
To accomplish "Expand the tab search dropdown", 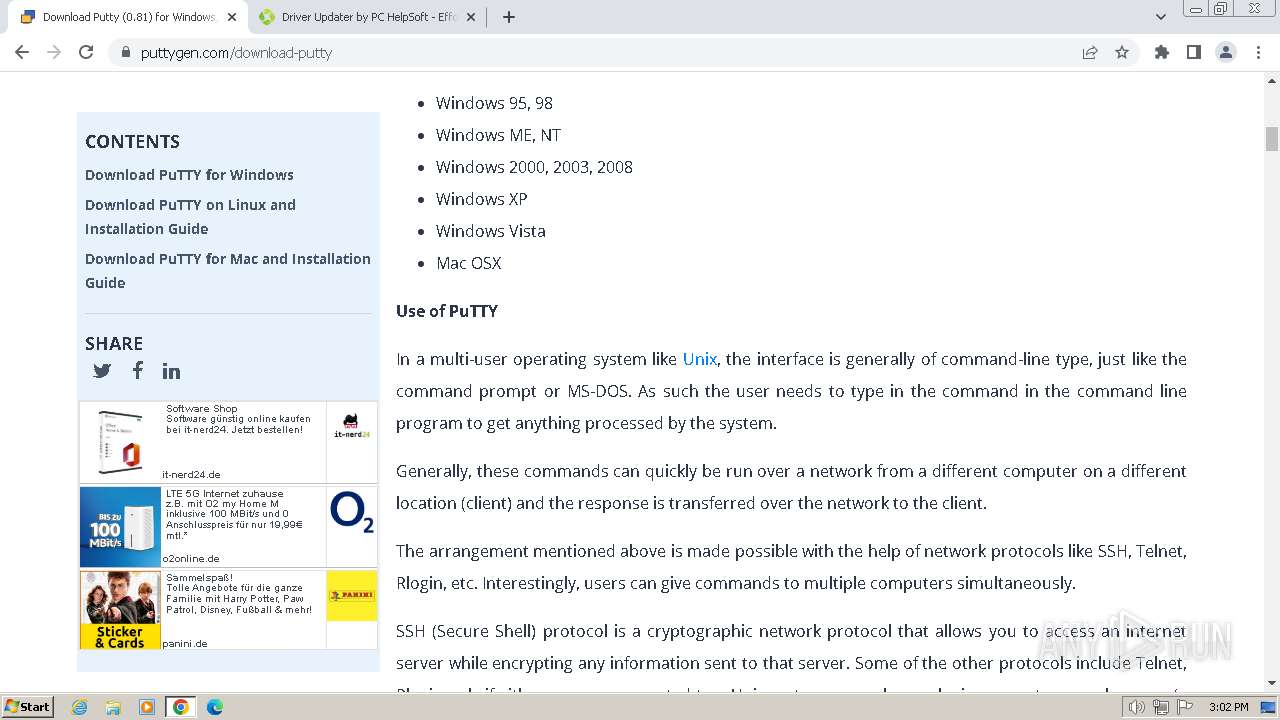I will coord(1161,17).
